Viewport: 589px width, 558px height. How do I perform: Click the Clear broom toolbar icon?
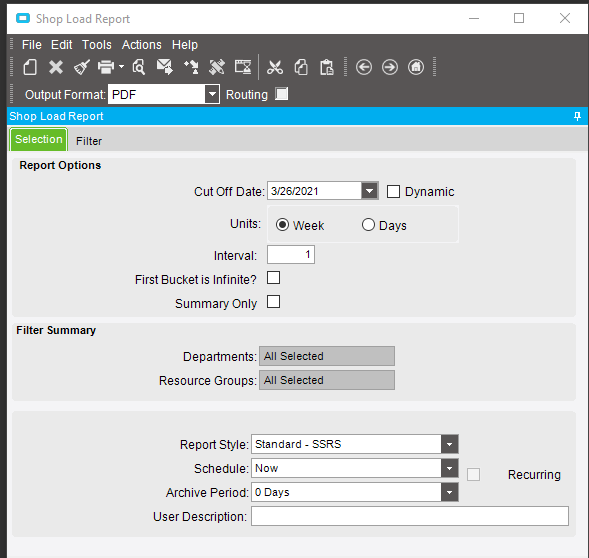point(82,68)
